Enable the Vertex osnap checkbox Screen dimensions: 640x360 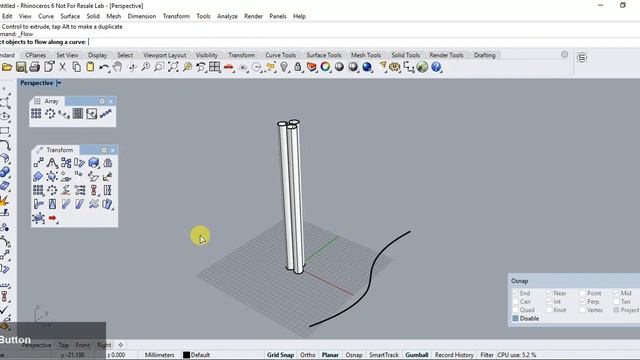pyautogui.click(x=582, y=310)
